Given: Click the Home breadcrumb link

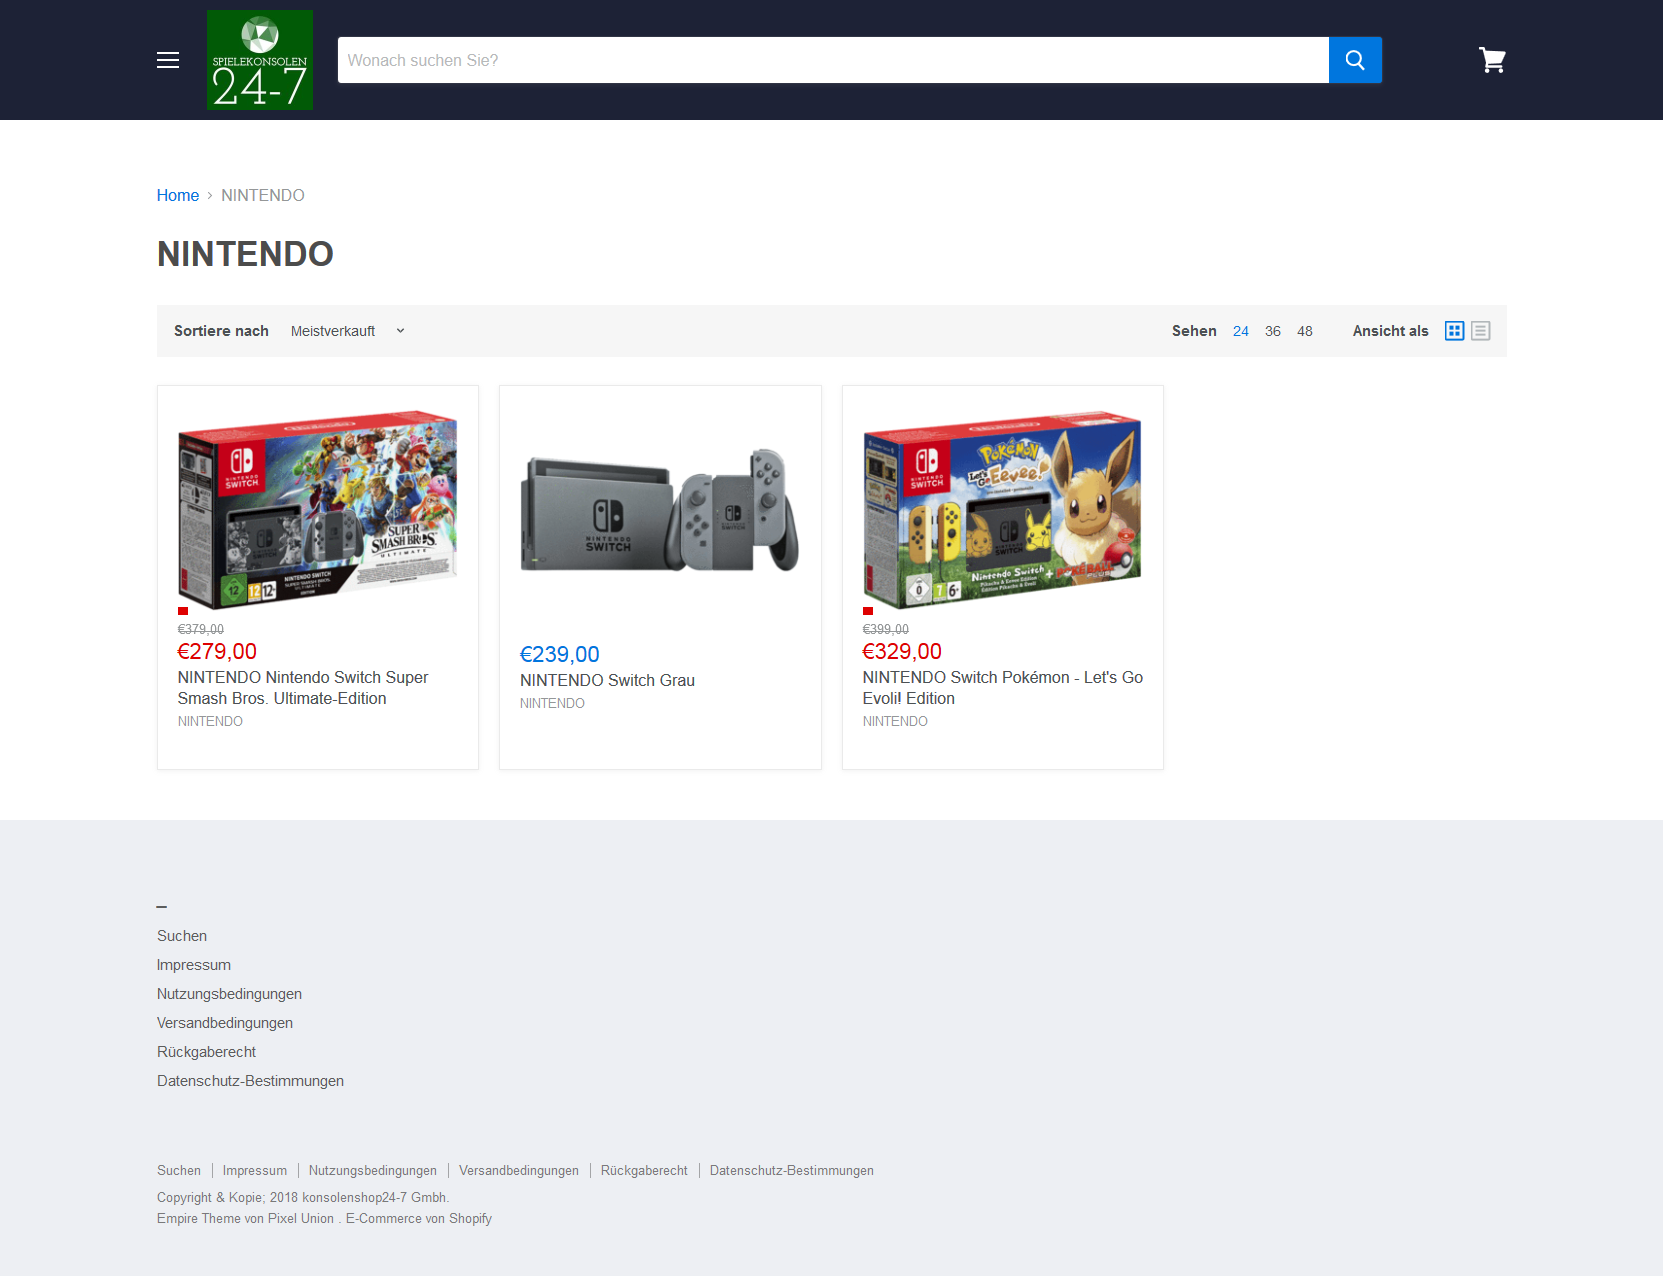Looking at the screenshot, I should (x=178, y=195).
